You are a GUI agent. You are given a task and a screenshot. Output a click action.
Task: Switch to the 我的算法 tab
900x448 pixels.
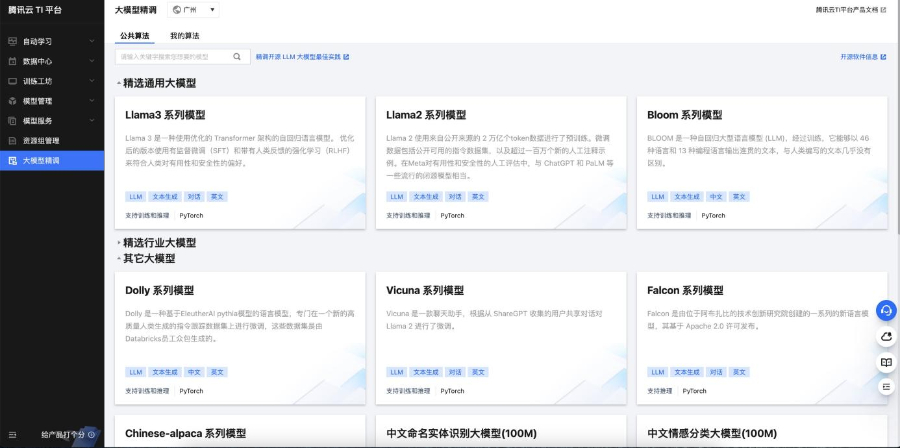184,36
